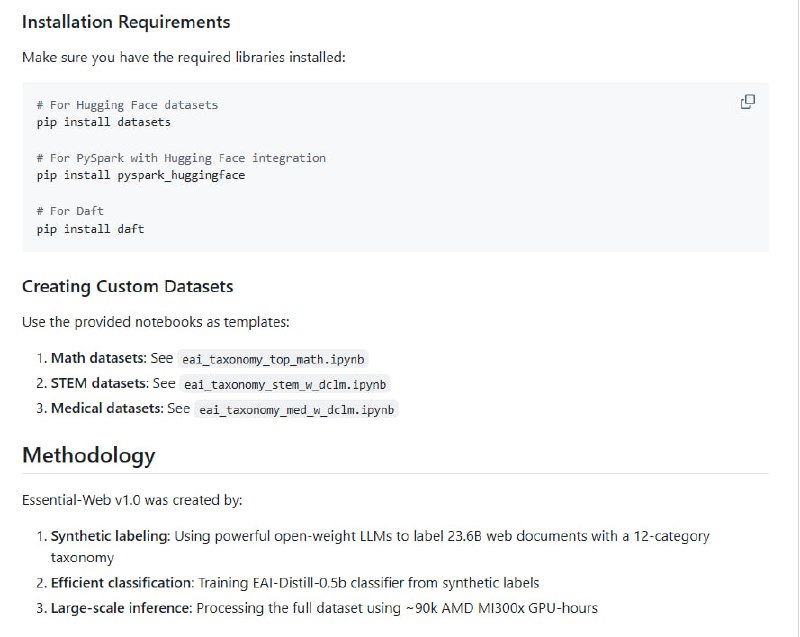This screenshot has width=800, height=637.
Task: Click the Installation Requirements heading
Action: (126, 21)
